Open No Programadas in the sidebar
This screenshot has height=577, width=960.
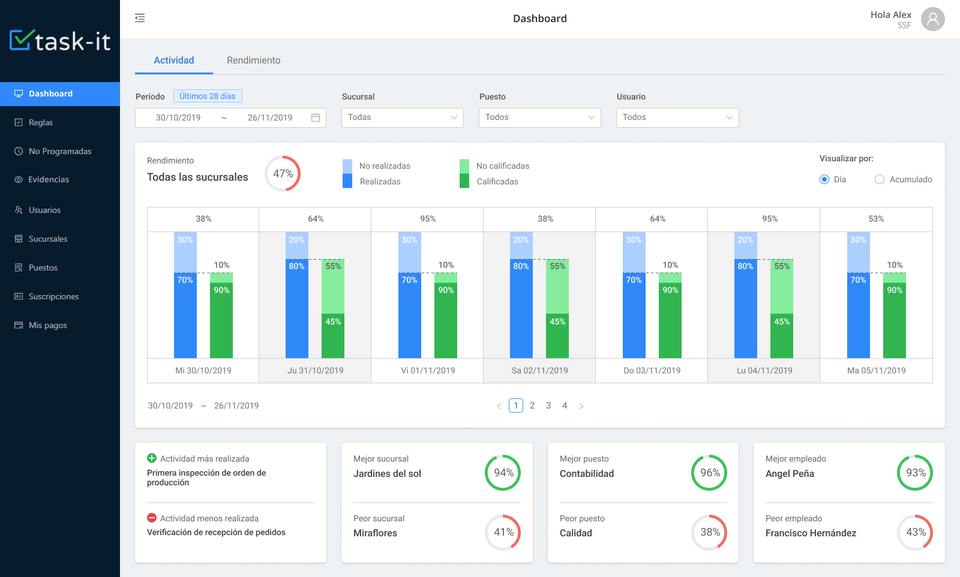point(60,151)
